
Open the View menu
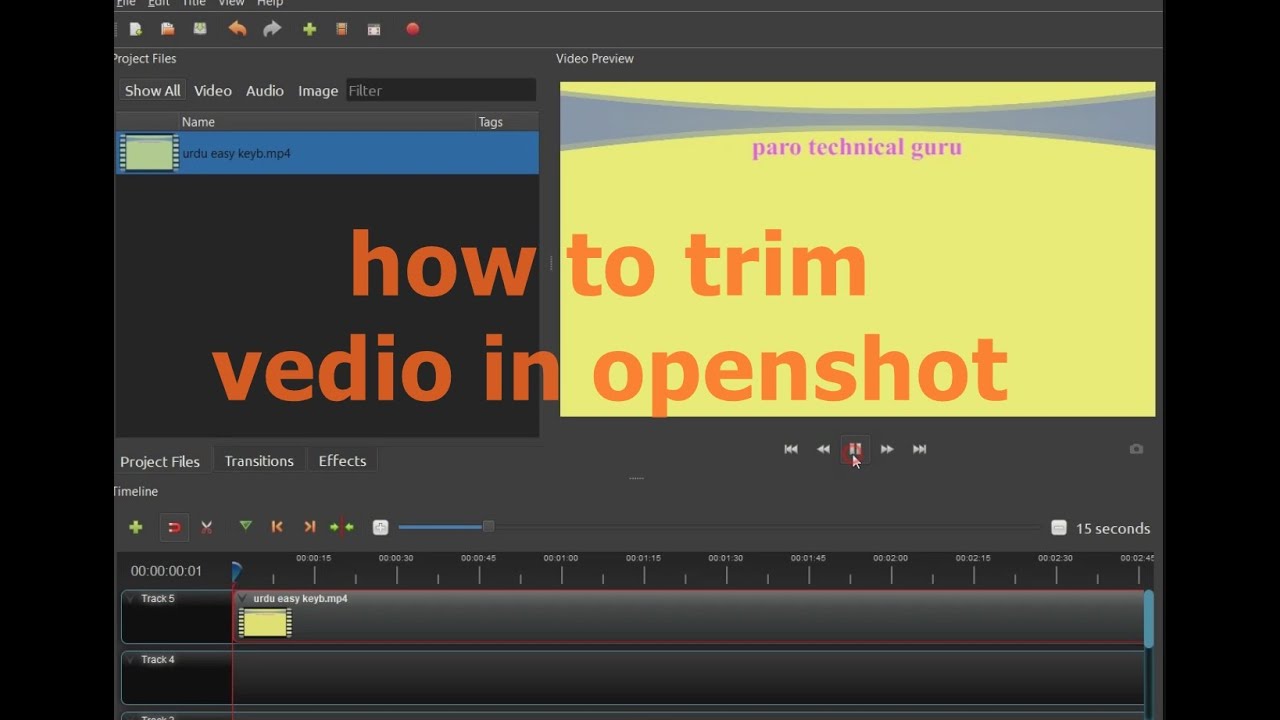coord(231,3)
